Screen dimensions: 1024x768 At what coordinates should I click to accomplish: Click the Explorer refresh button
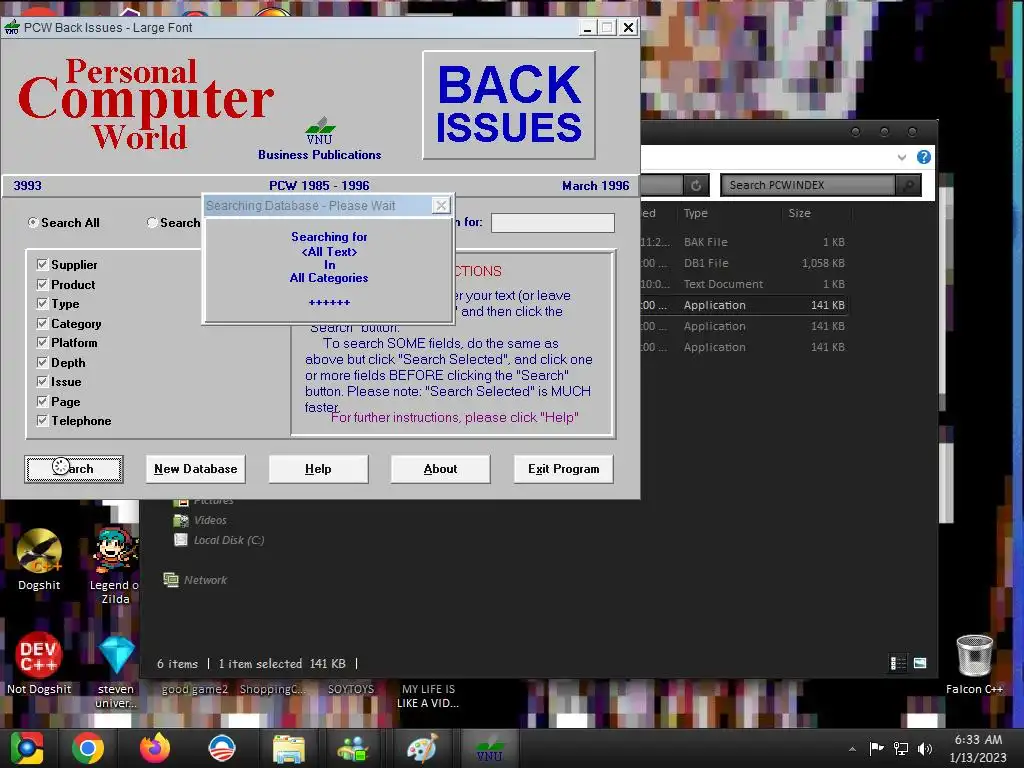click(x=696, y=185)
